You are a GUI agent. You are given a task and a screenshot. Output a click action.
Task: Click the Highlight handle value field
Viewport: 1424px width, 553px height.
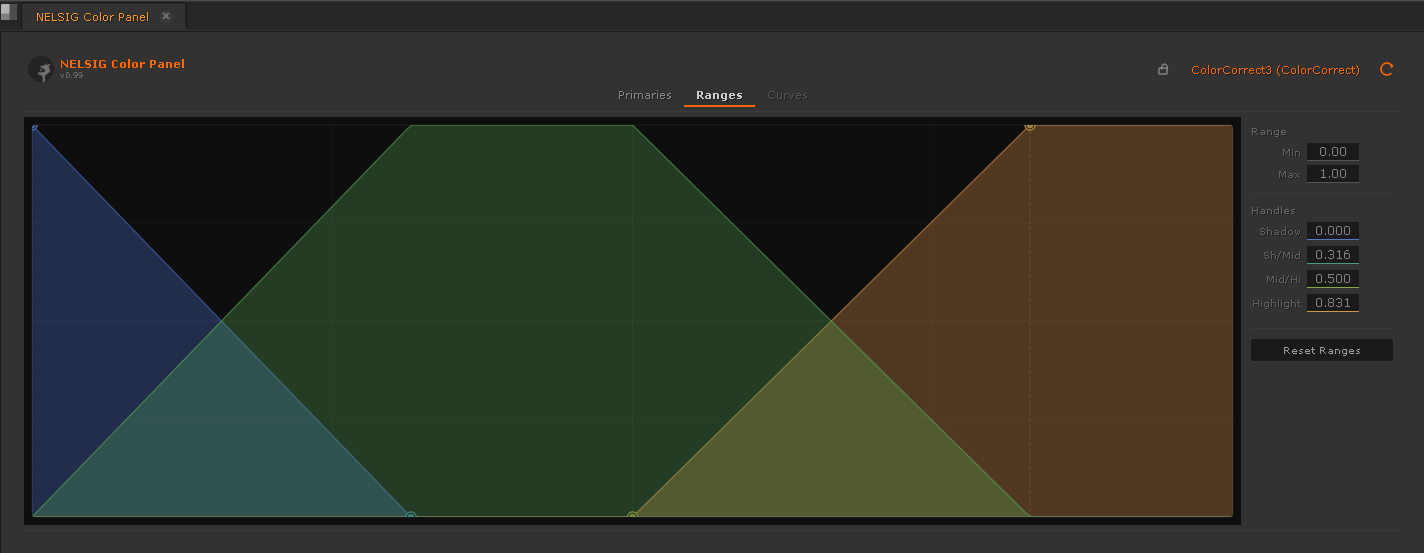[1333, 303]
